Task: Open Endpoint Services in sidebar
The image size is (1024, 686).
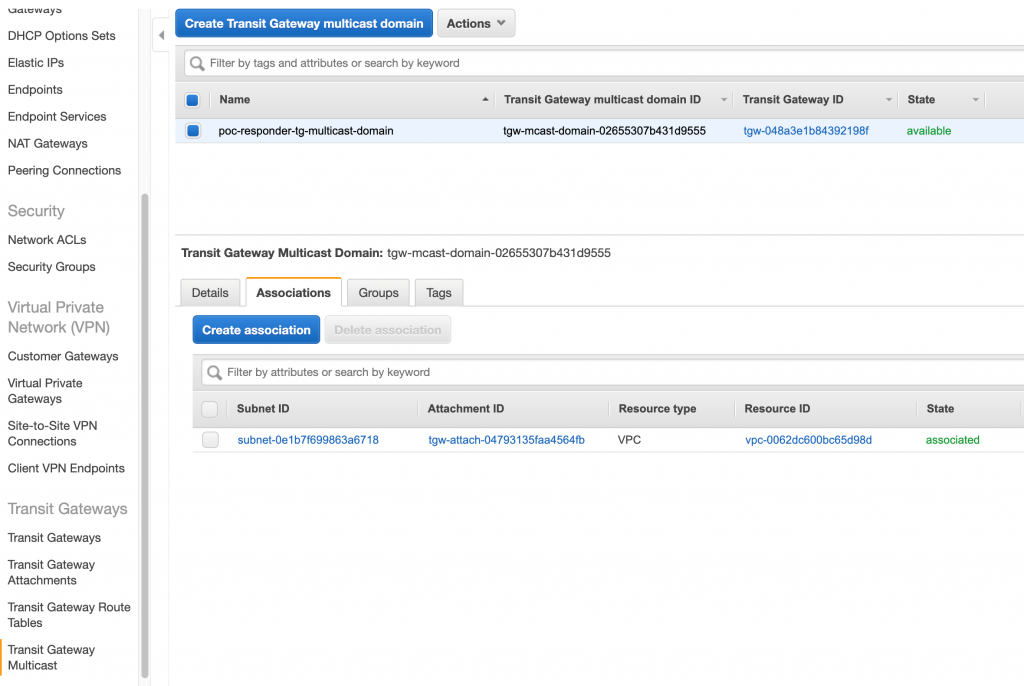Action: pos(57,116)
